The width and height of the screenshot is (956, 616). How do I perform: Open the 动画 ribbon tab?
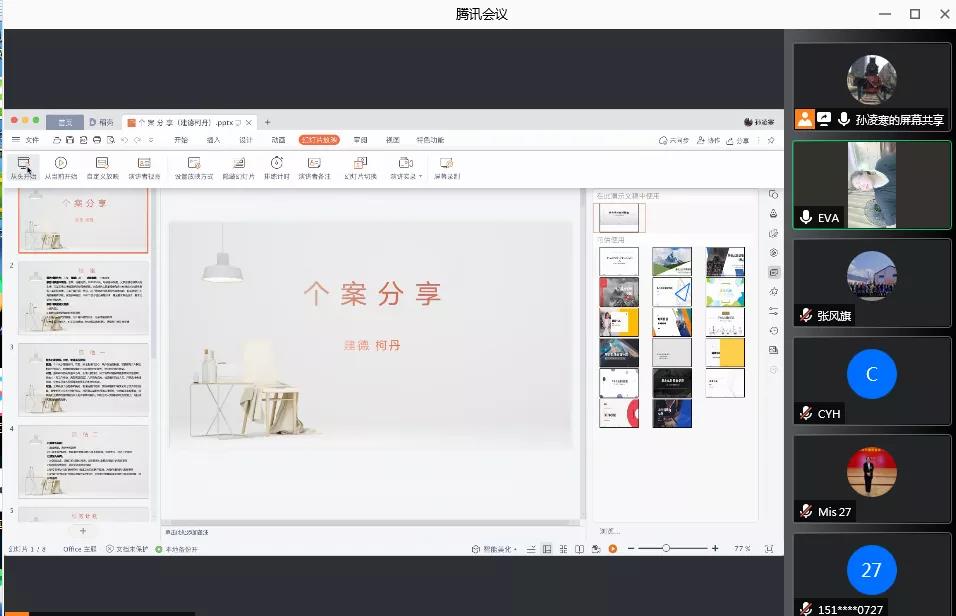click(278, 141)
